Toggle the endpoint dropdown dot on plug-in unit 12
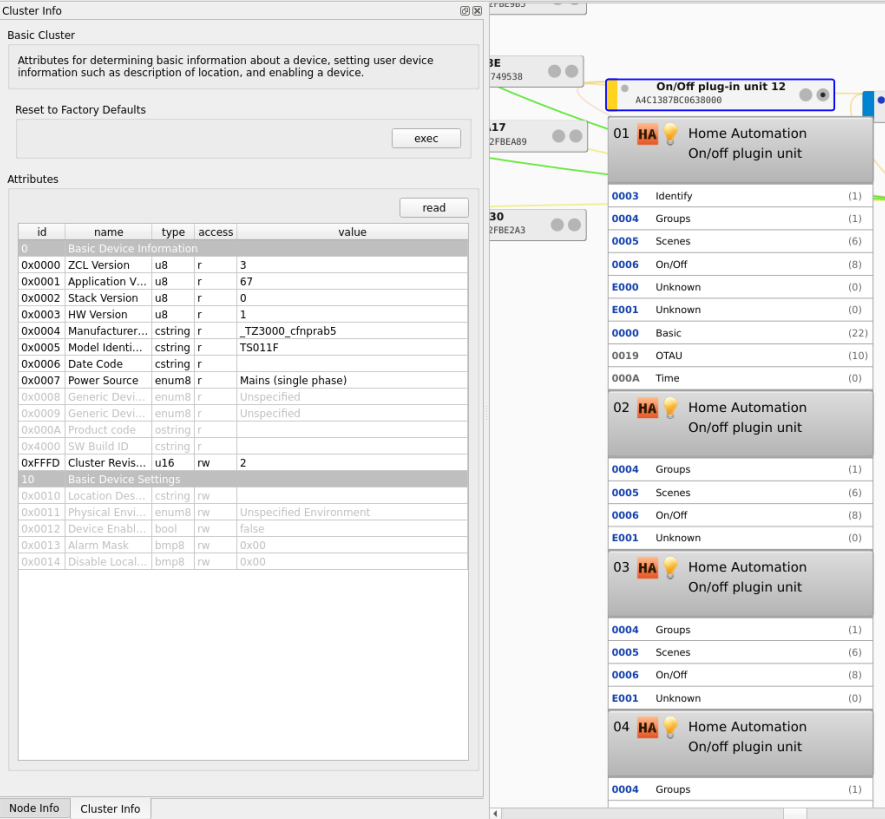885x819 pixels. pyautogui.click(x=823, y=95)
